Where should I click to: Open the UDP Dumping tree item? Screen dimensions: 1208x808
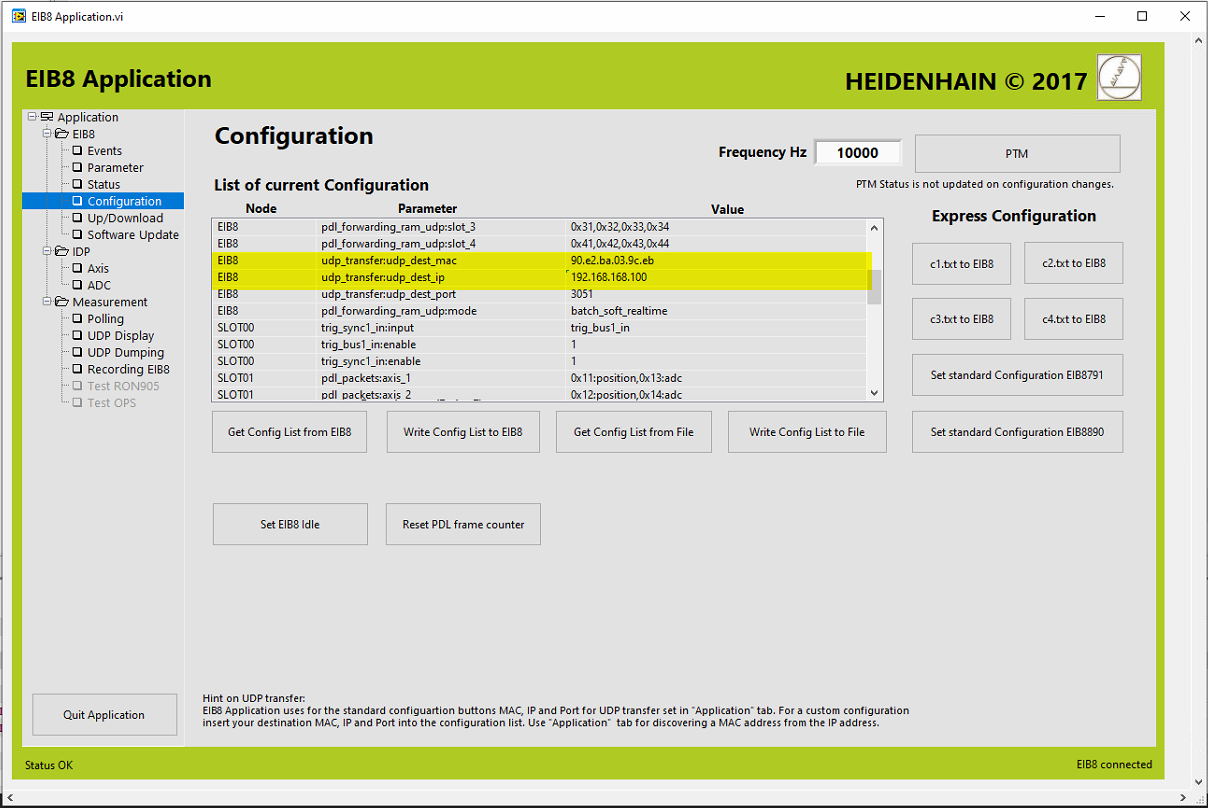pyautogui.click(x=125, y=352)
